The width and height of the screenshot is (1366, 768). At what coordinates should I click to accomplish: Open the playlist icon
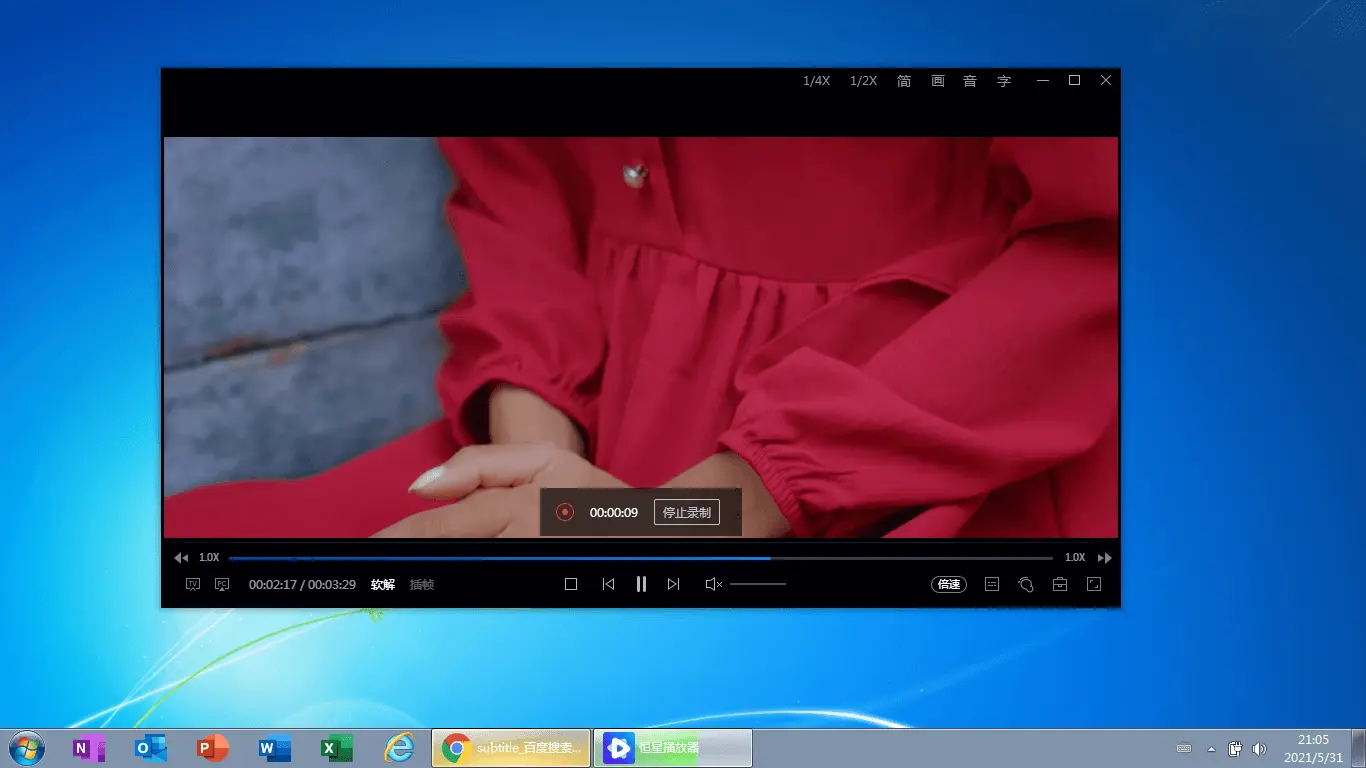(x=992, y=584)
